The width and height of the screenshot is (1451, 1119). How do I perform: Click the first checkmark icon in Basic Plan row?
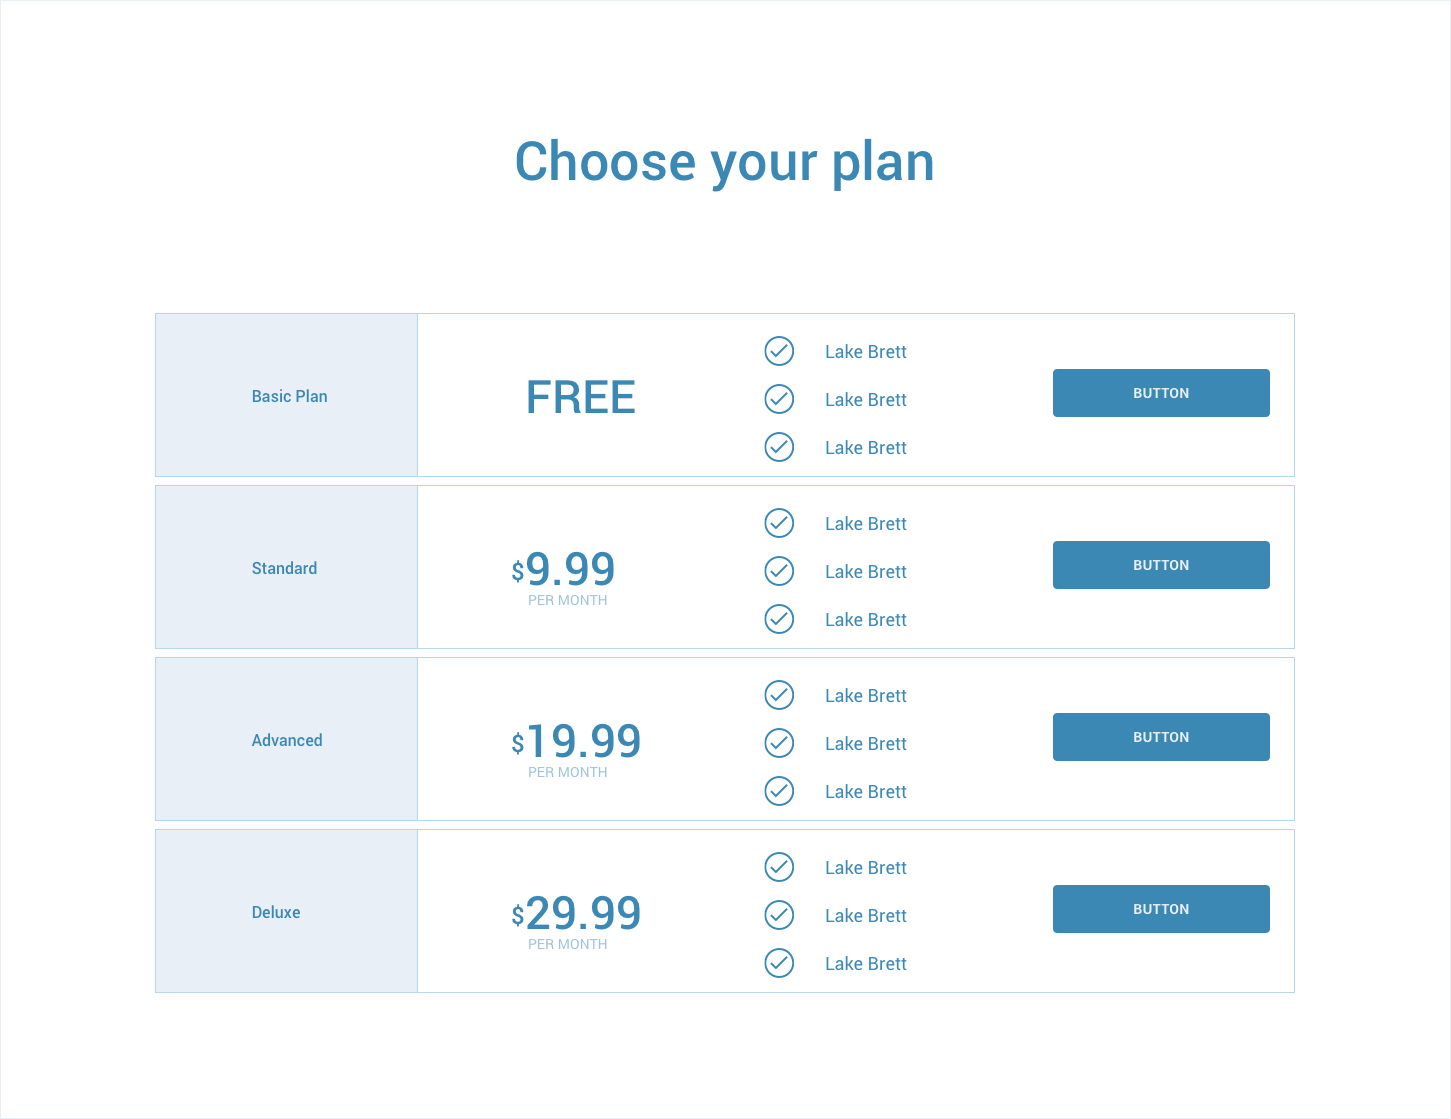pos(779,351)
